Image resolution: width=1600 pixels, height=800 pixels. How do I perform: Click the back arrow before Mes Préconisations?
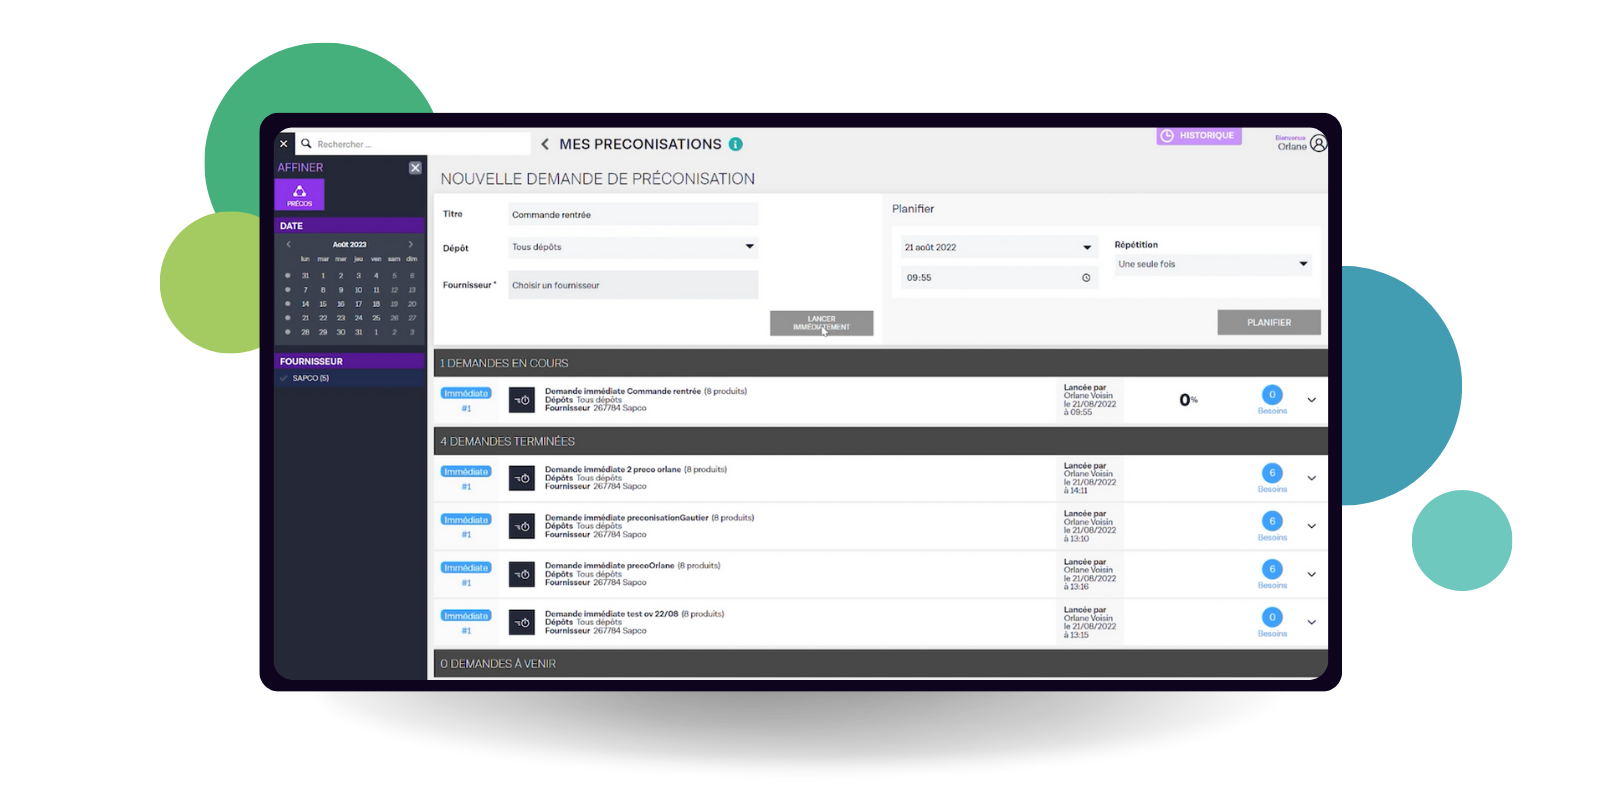pos(545,144)
